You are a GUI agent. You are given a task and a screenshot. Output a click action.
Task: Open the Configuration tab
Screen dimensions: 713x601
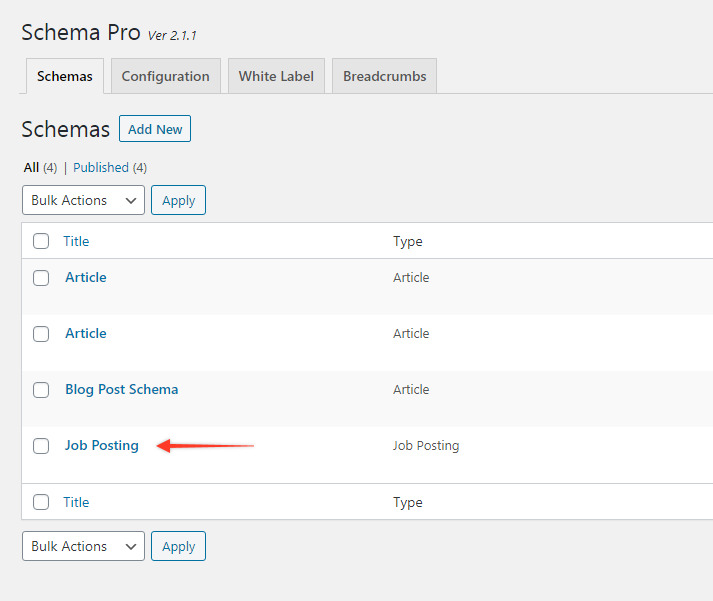tap(165, 76)
